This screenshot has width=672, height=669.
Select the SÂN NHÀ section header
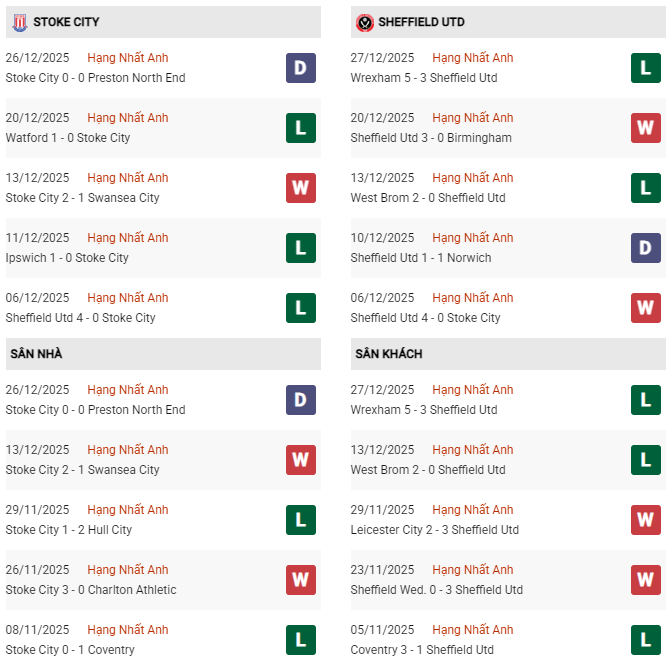(x=37, y=354)
